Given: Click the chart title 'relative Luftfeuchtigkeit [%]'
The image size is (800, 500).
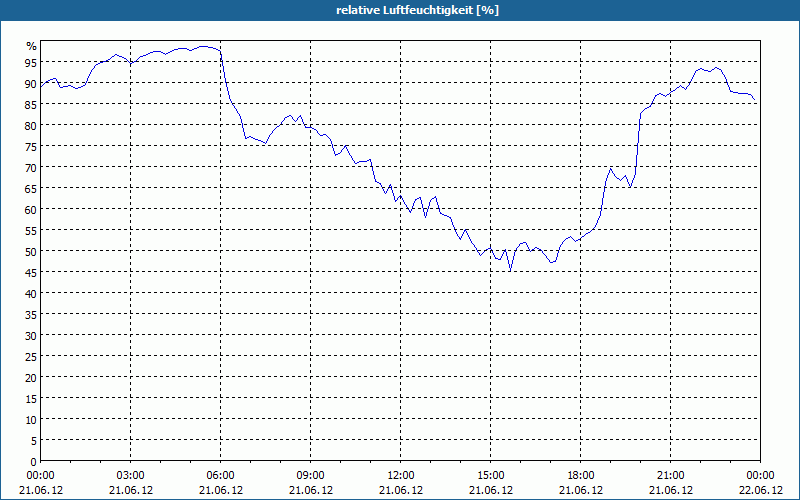Looking at the screenshot, I should pyautogui.click(x=417, y=10).
